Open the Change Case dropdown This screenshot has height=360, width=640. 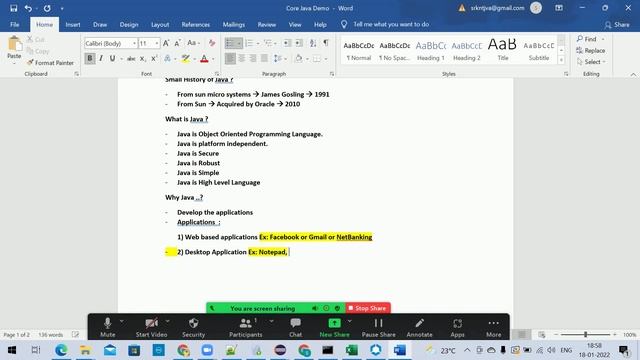(193, 43)
